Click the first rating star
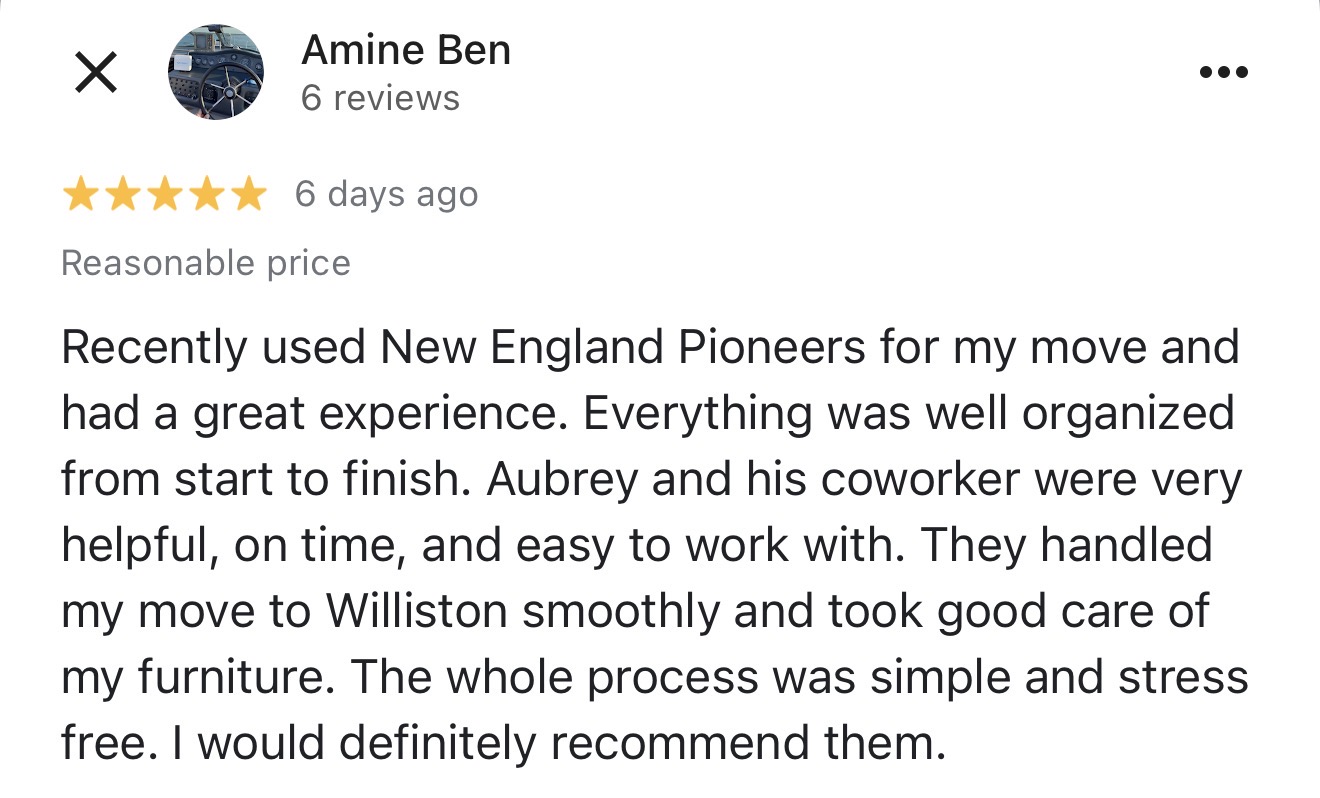This screenshot has height=798, width=1320. 79,195
